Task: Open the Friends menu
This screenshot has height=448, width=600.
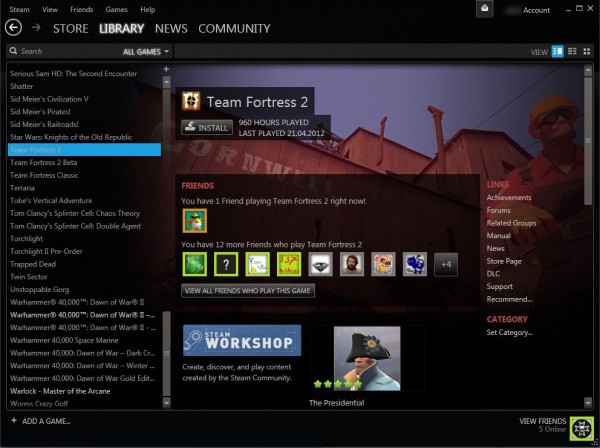Action: pyautogui.click(x=82, y=10)
